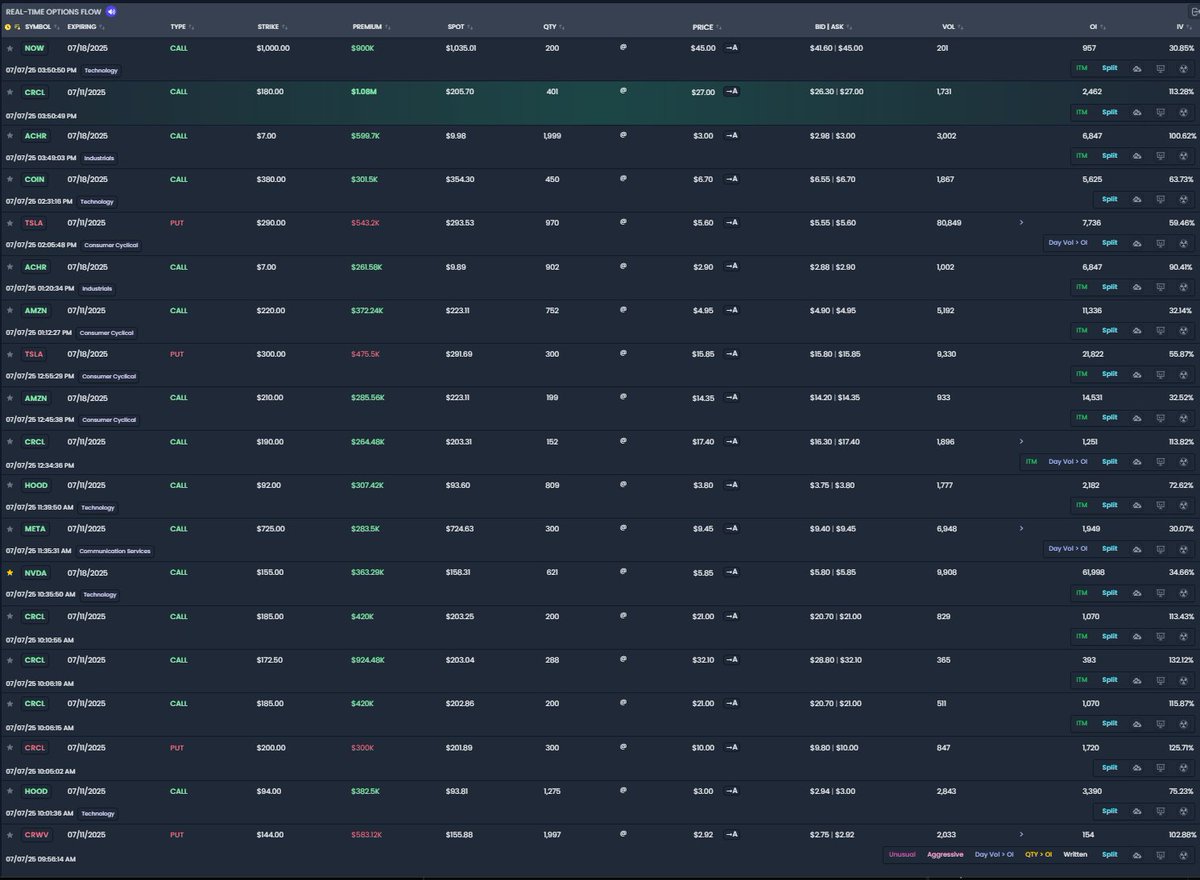Click cloud icon in NVDA row

(x=1136, y=593)
